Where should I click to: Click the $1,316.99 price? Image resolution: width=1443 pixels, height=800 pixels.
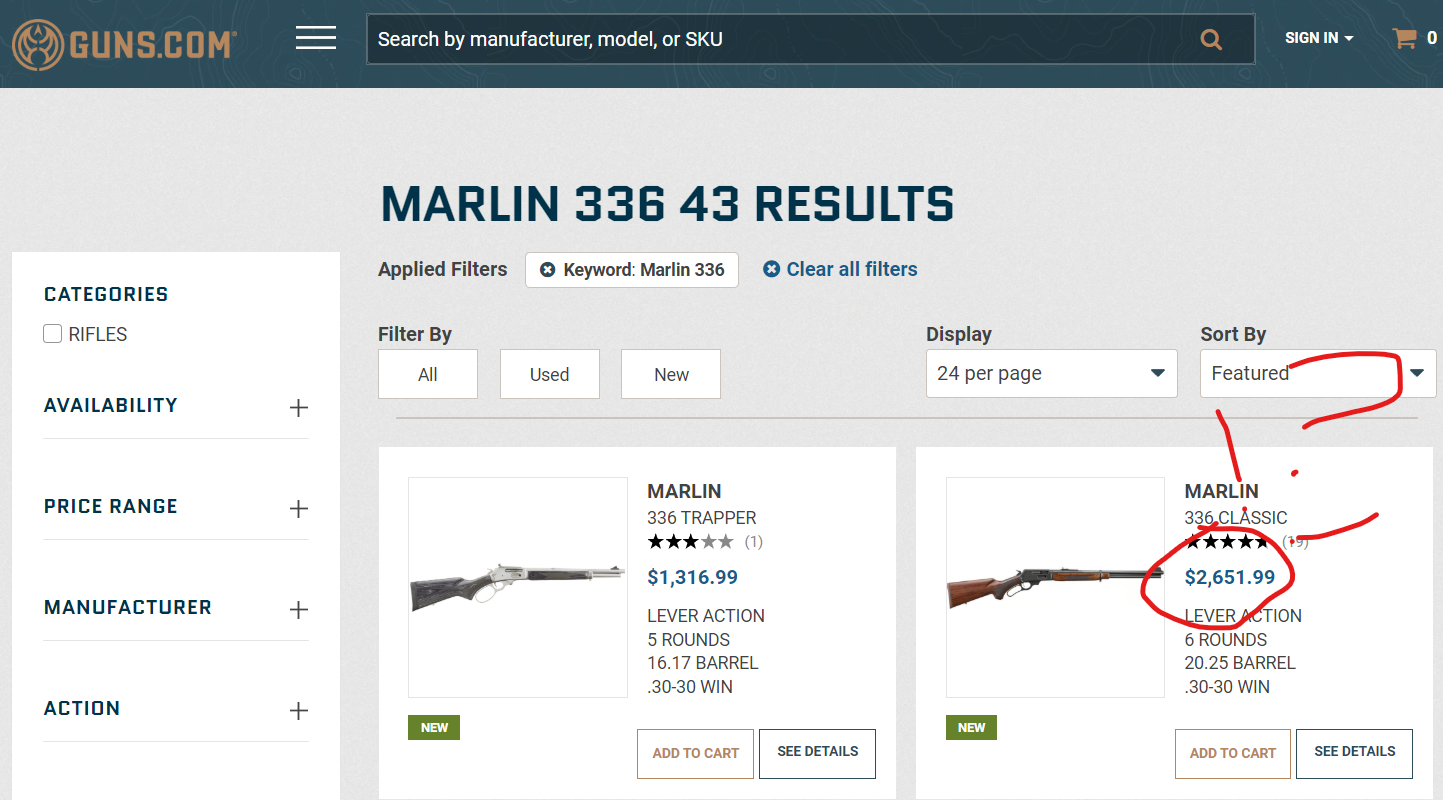(x=692, y=577)
